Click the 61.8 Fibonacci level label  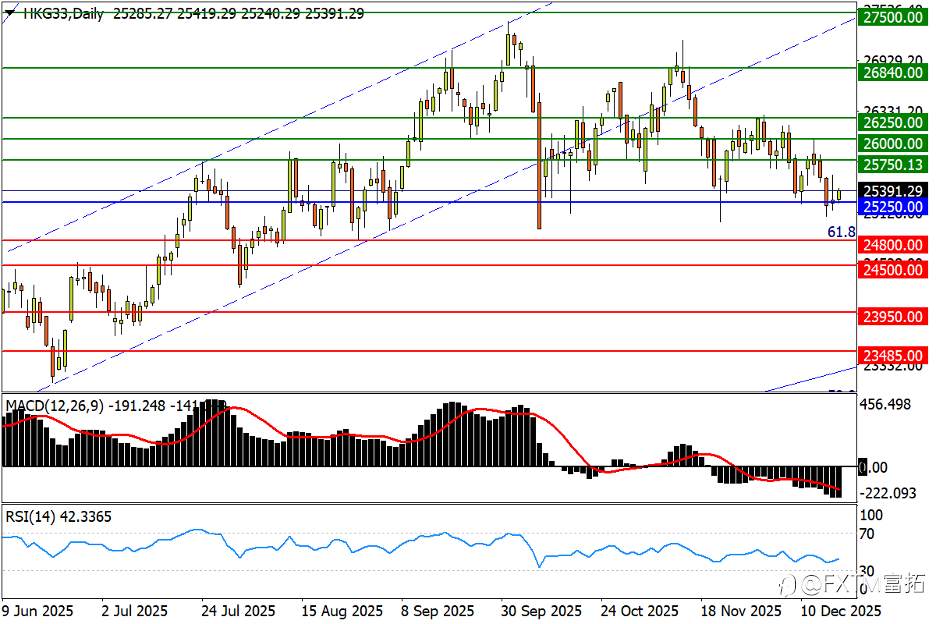[x=841, y=232]
